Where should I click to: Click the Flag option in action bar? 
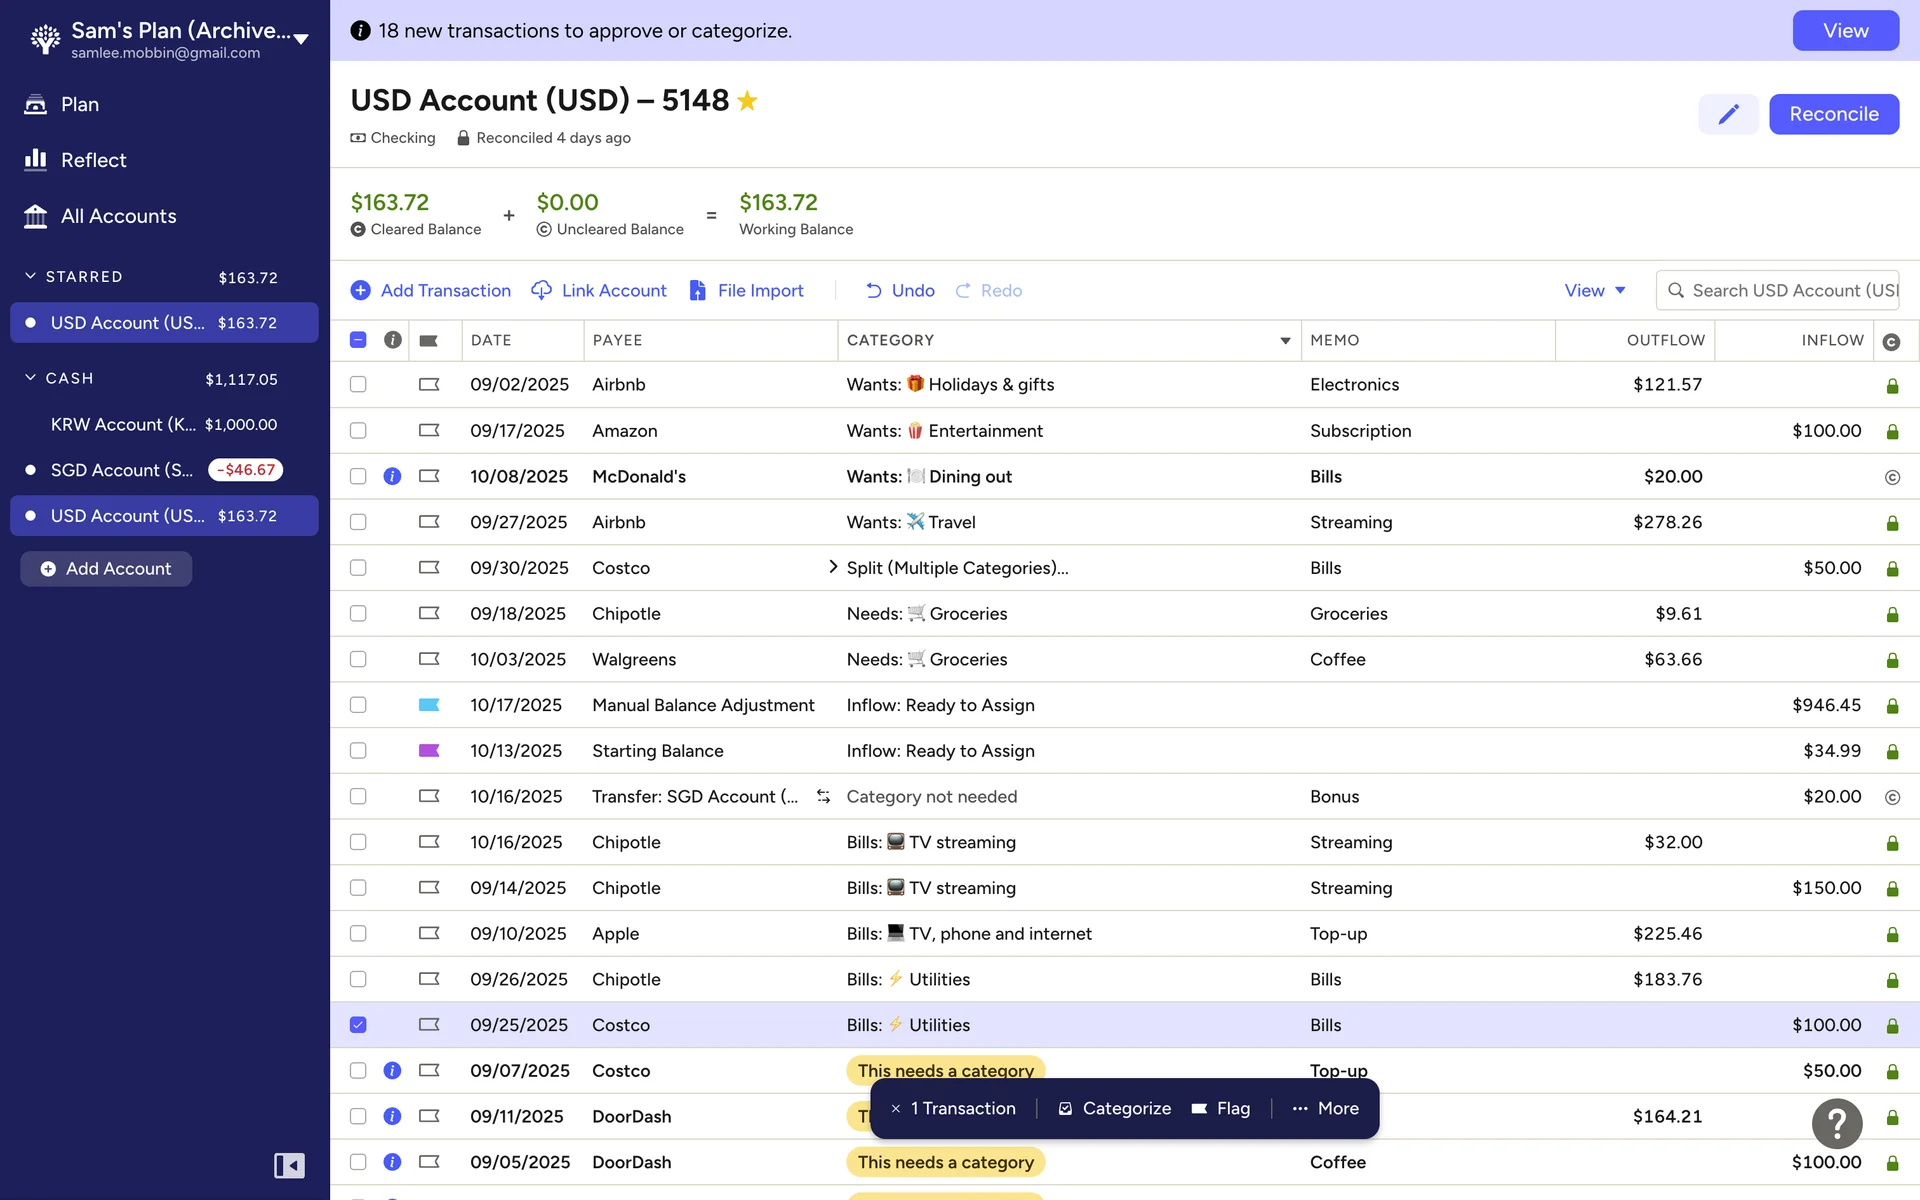tap(1220, 1108)
